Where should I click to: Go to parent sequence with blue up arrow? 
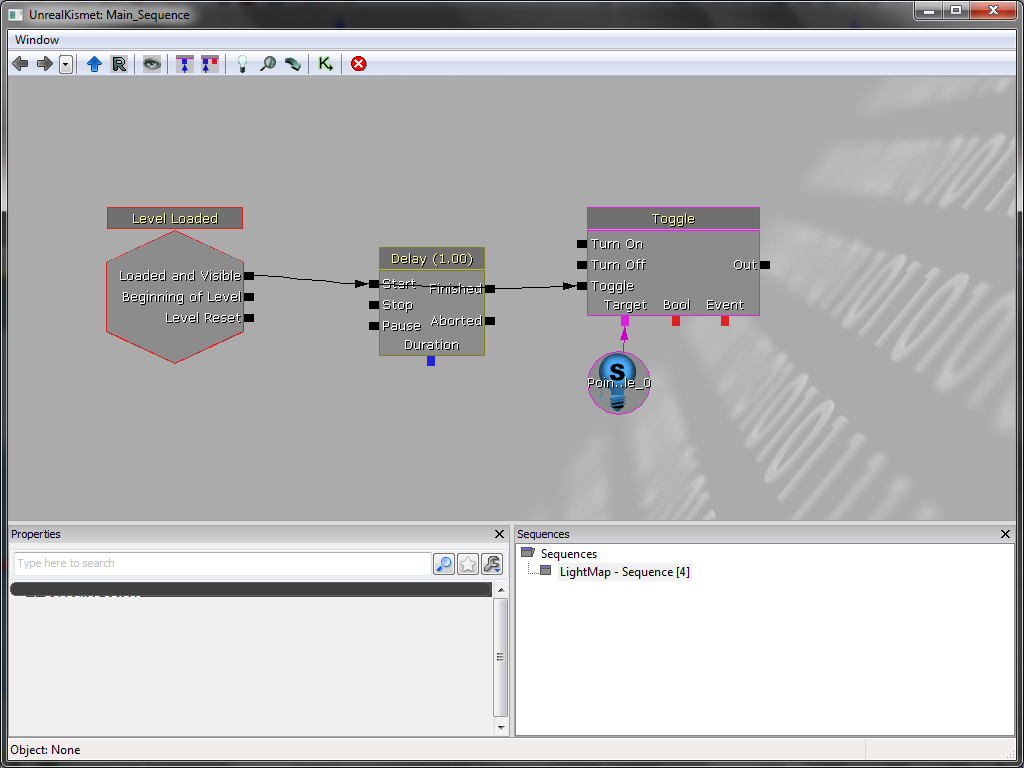point(94,64)
